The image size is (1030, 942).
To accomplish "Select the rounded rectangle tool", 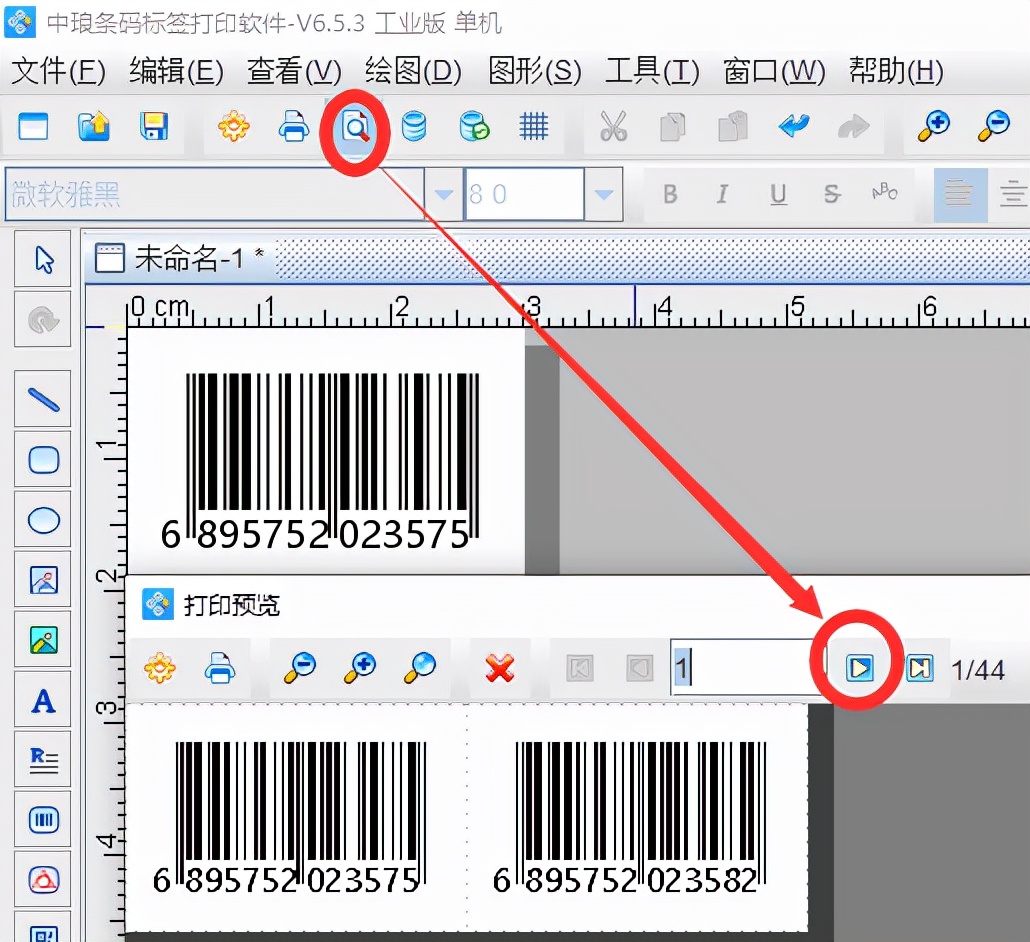I will (x=43, y=459).
